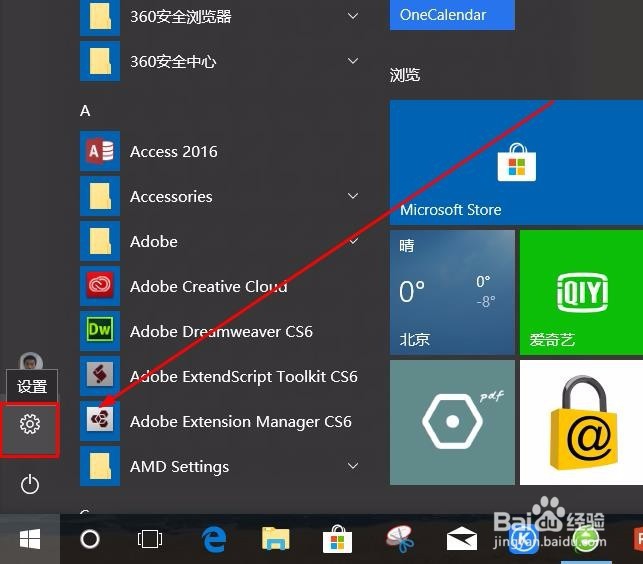
Task: Click the letter A group header
Action: [x=85, y=111]
